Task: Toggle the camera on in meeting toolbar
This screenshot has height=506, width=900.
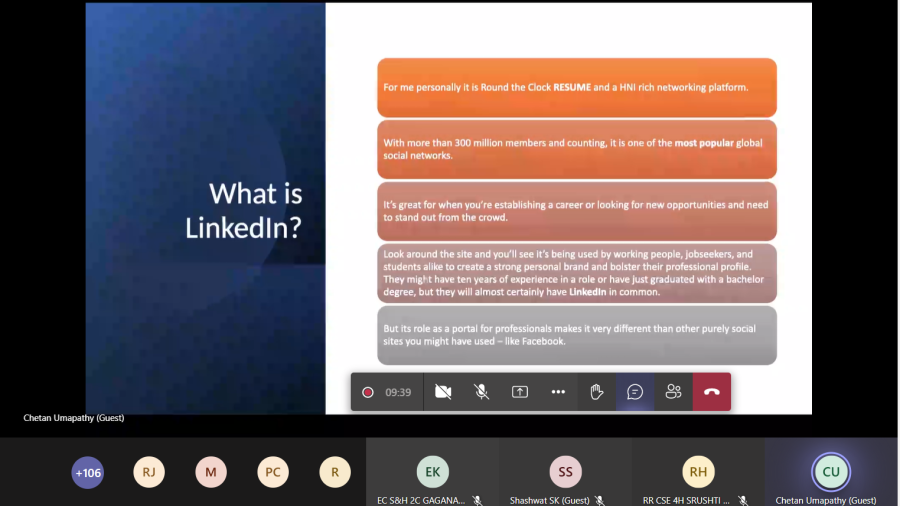Action: click(443, 392)
